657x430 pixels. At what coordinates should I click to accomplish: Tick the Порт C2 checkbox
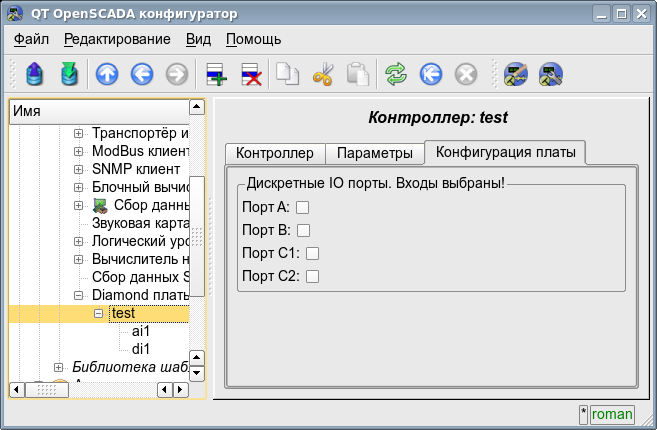(x=312, y=276)
